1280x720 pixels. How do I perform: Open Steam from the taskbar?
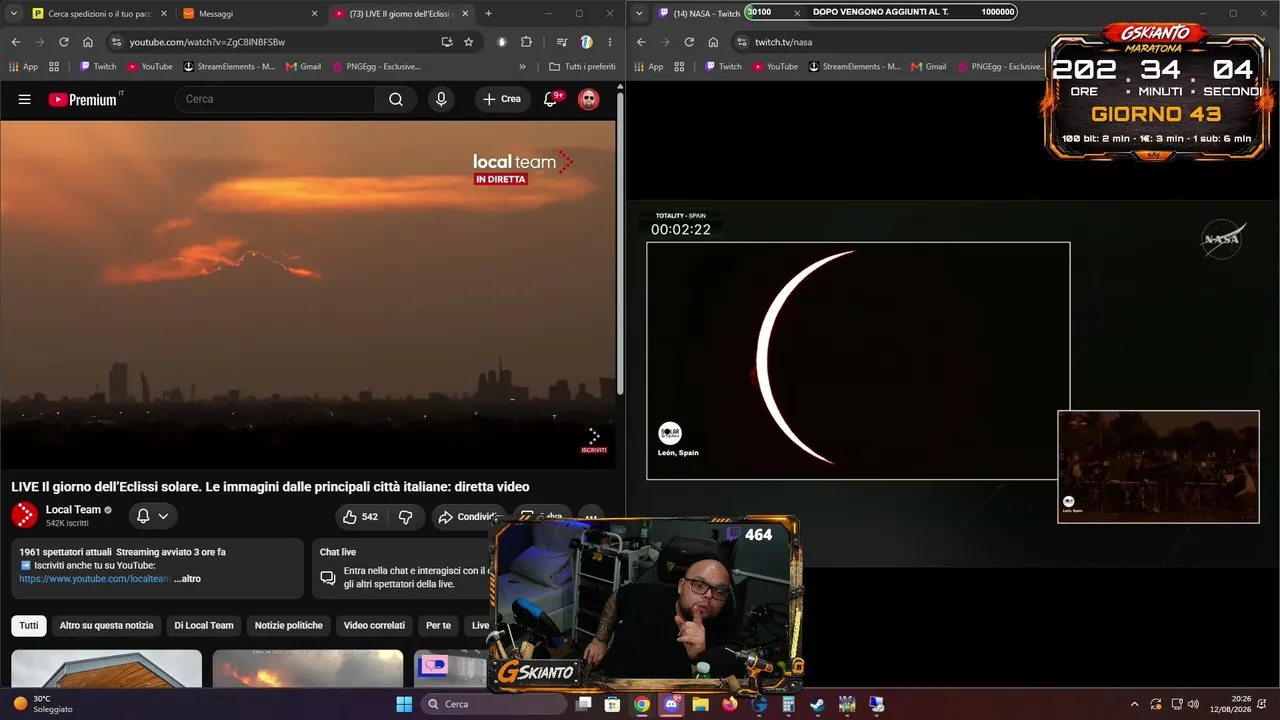(x=818, y=704)
